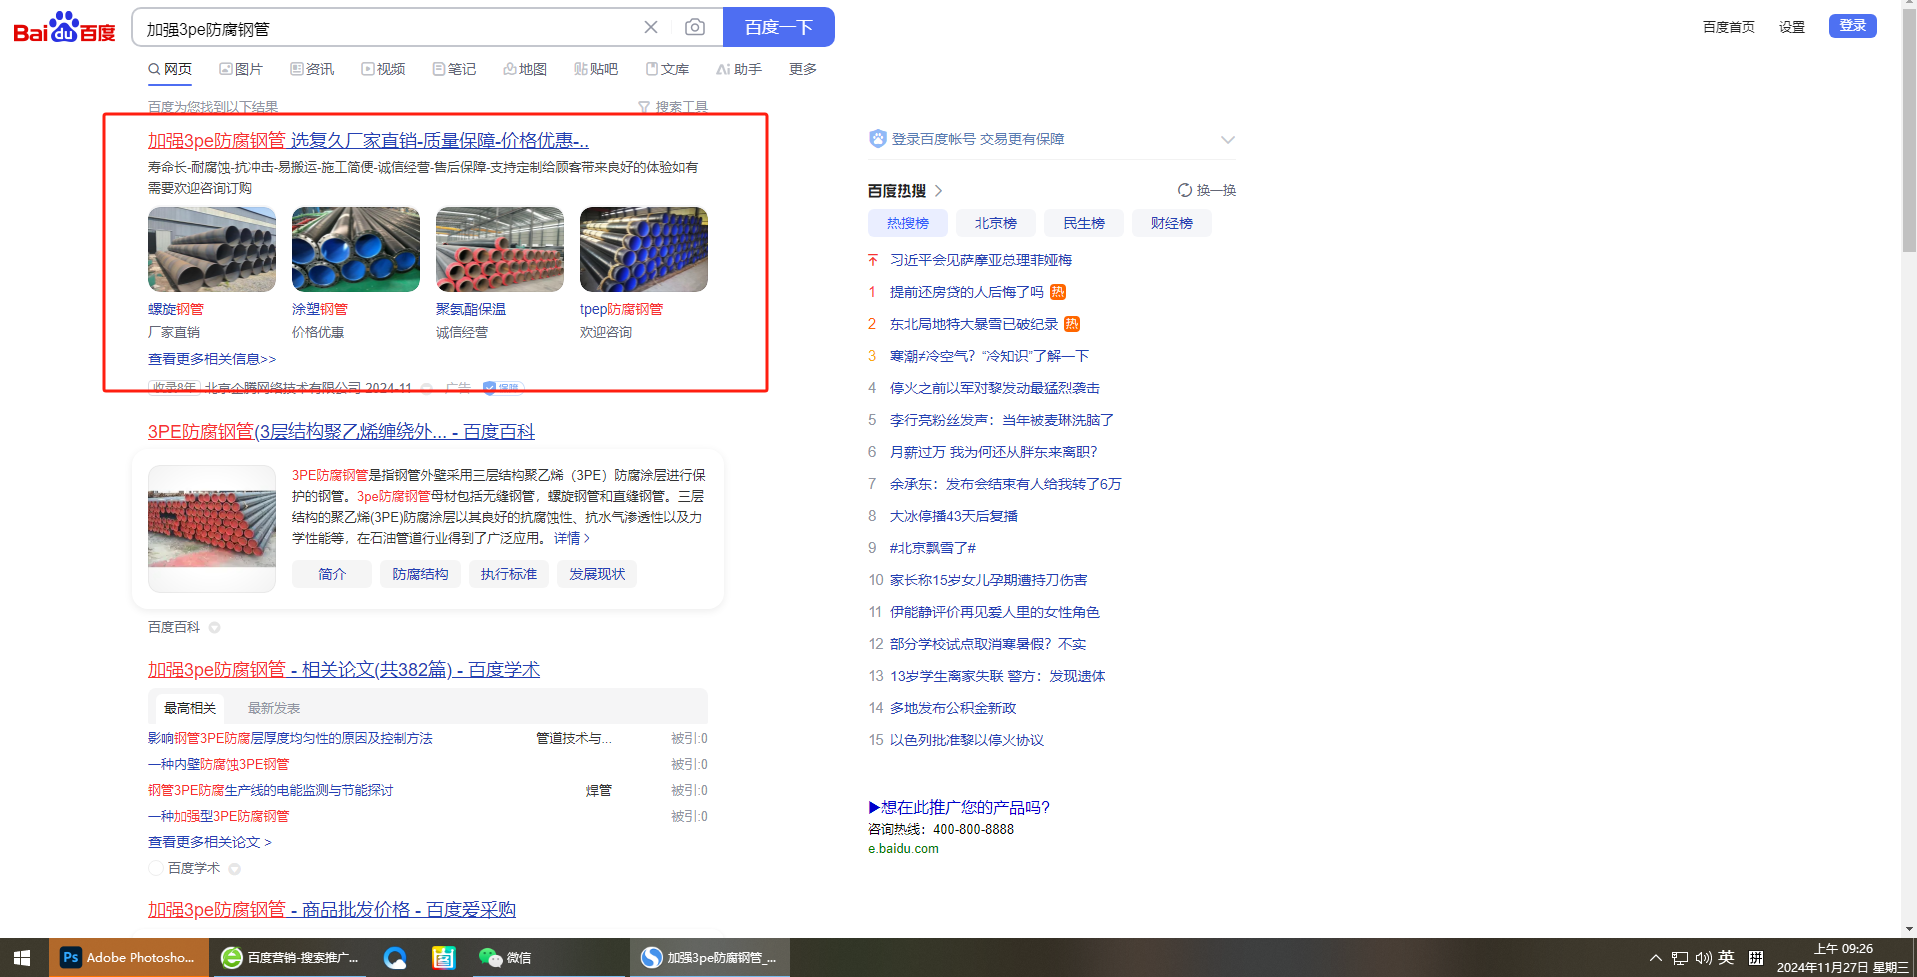Open the 百度学术 相关论文 result title
This screenshot has height=977, width=1917.
[x=344, y=670]
